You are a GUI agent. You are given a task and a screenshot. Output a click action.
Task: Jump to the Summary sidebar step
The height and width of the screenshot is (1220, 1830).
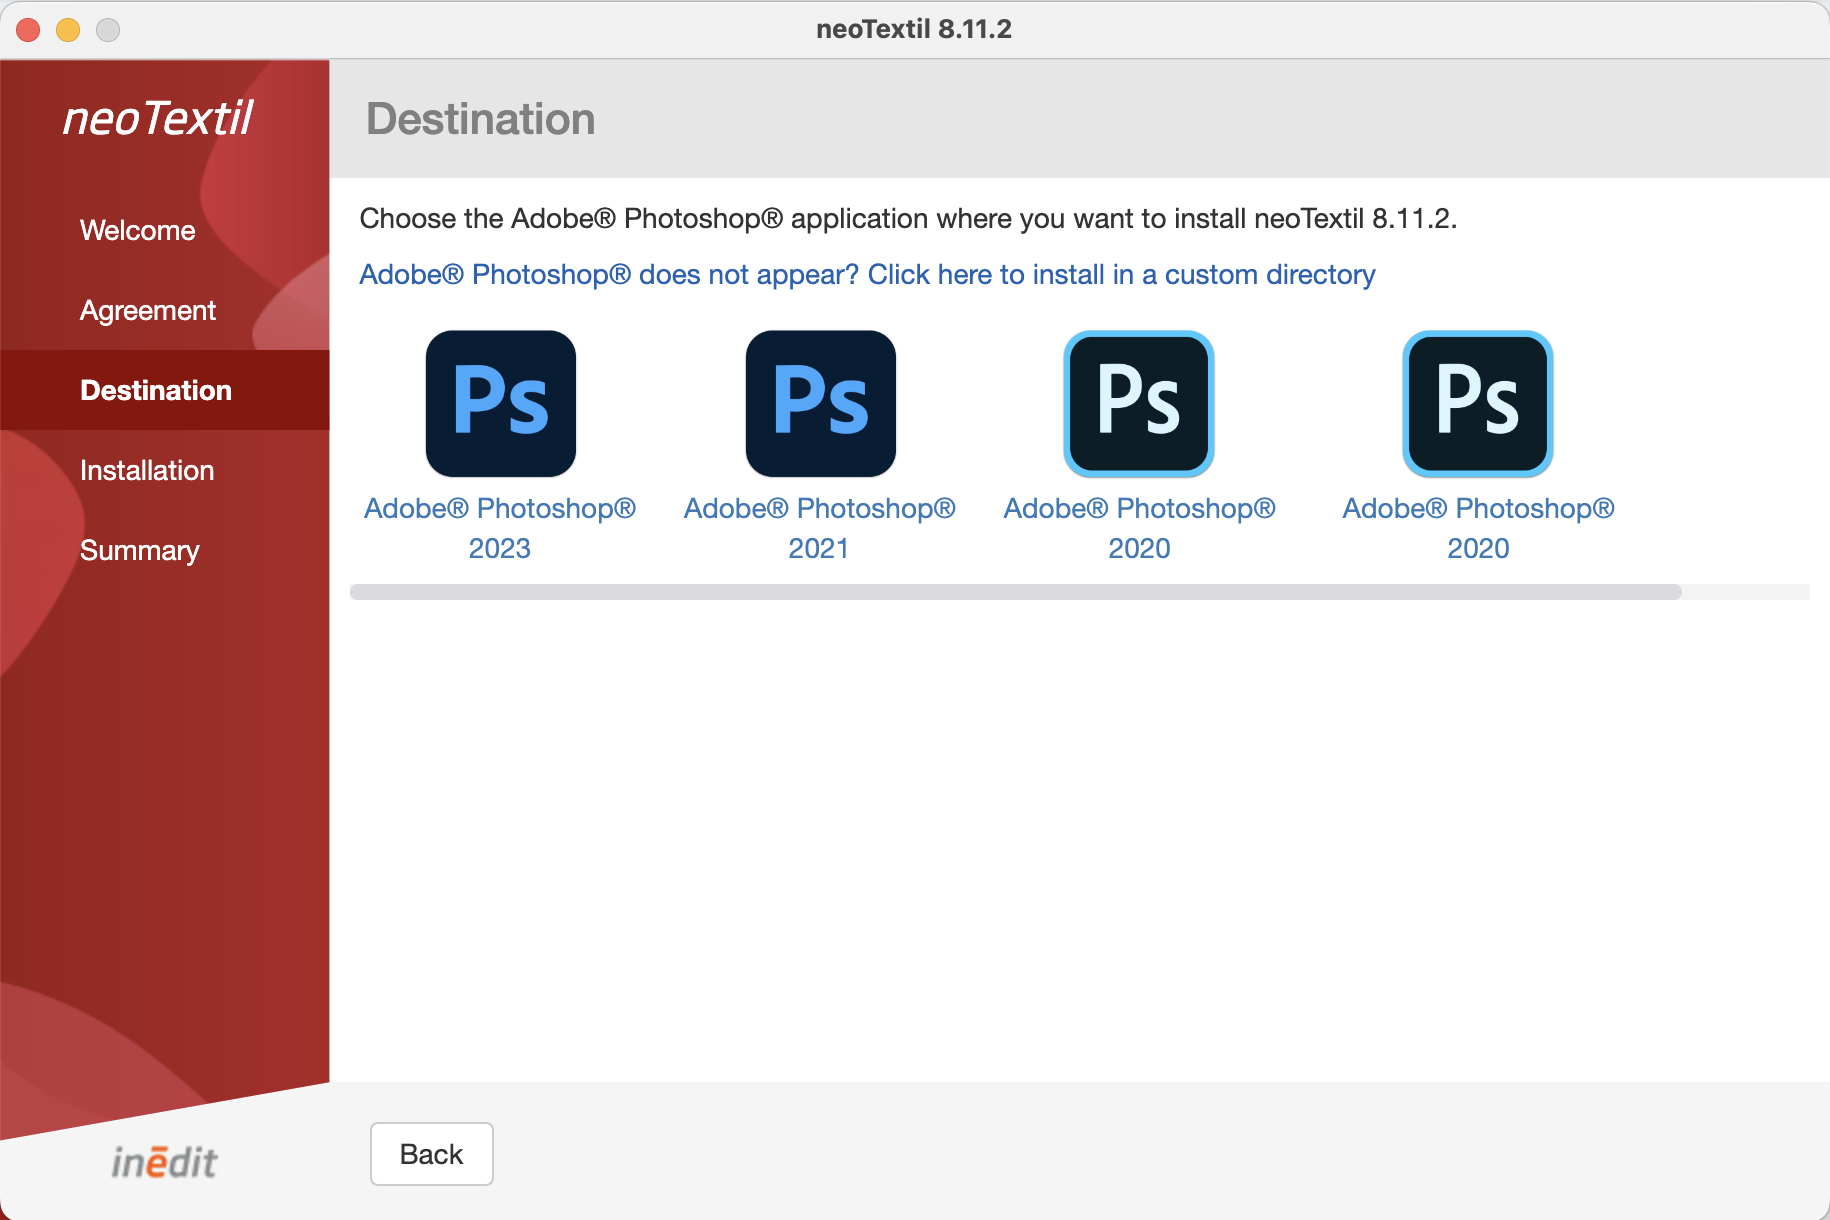[x=140, y=550]
